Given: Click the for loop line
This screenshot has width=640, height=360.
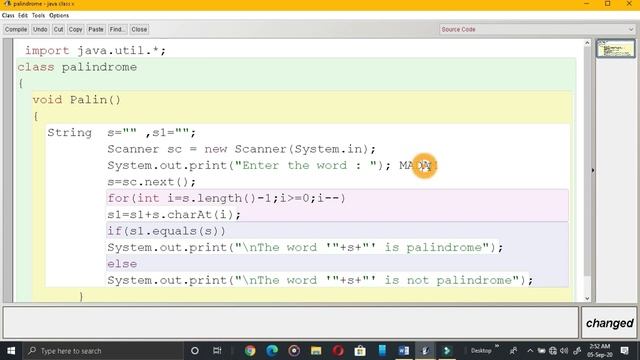Looking at the screenshot, I should [226, 198].
